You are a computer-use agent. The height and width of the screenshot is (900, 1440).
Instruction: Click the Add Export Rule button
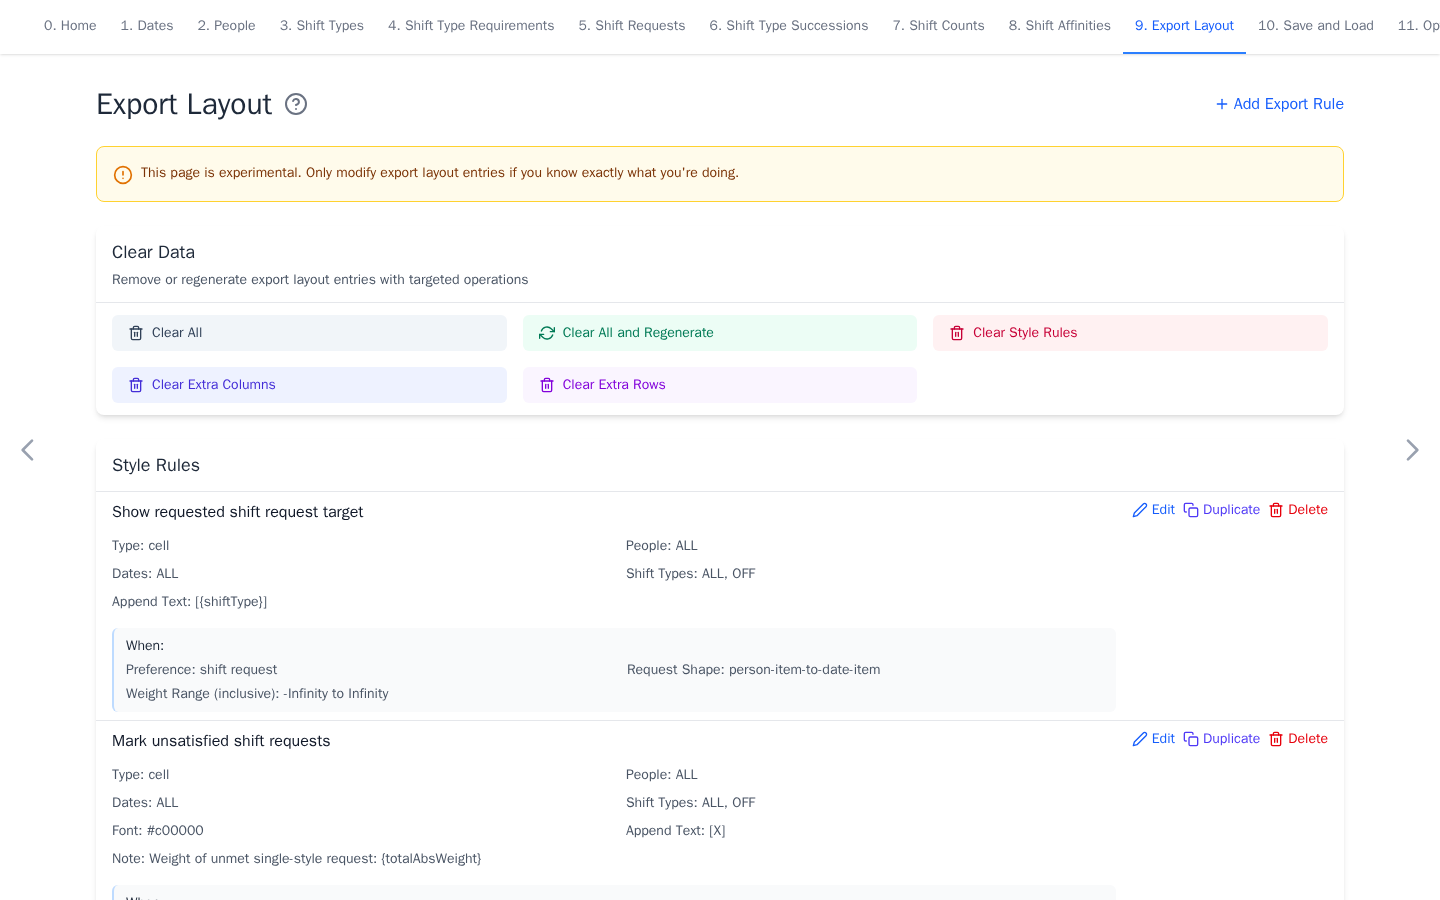tap(1279, 104)
